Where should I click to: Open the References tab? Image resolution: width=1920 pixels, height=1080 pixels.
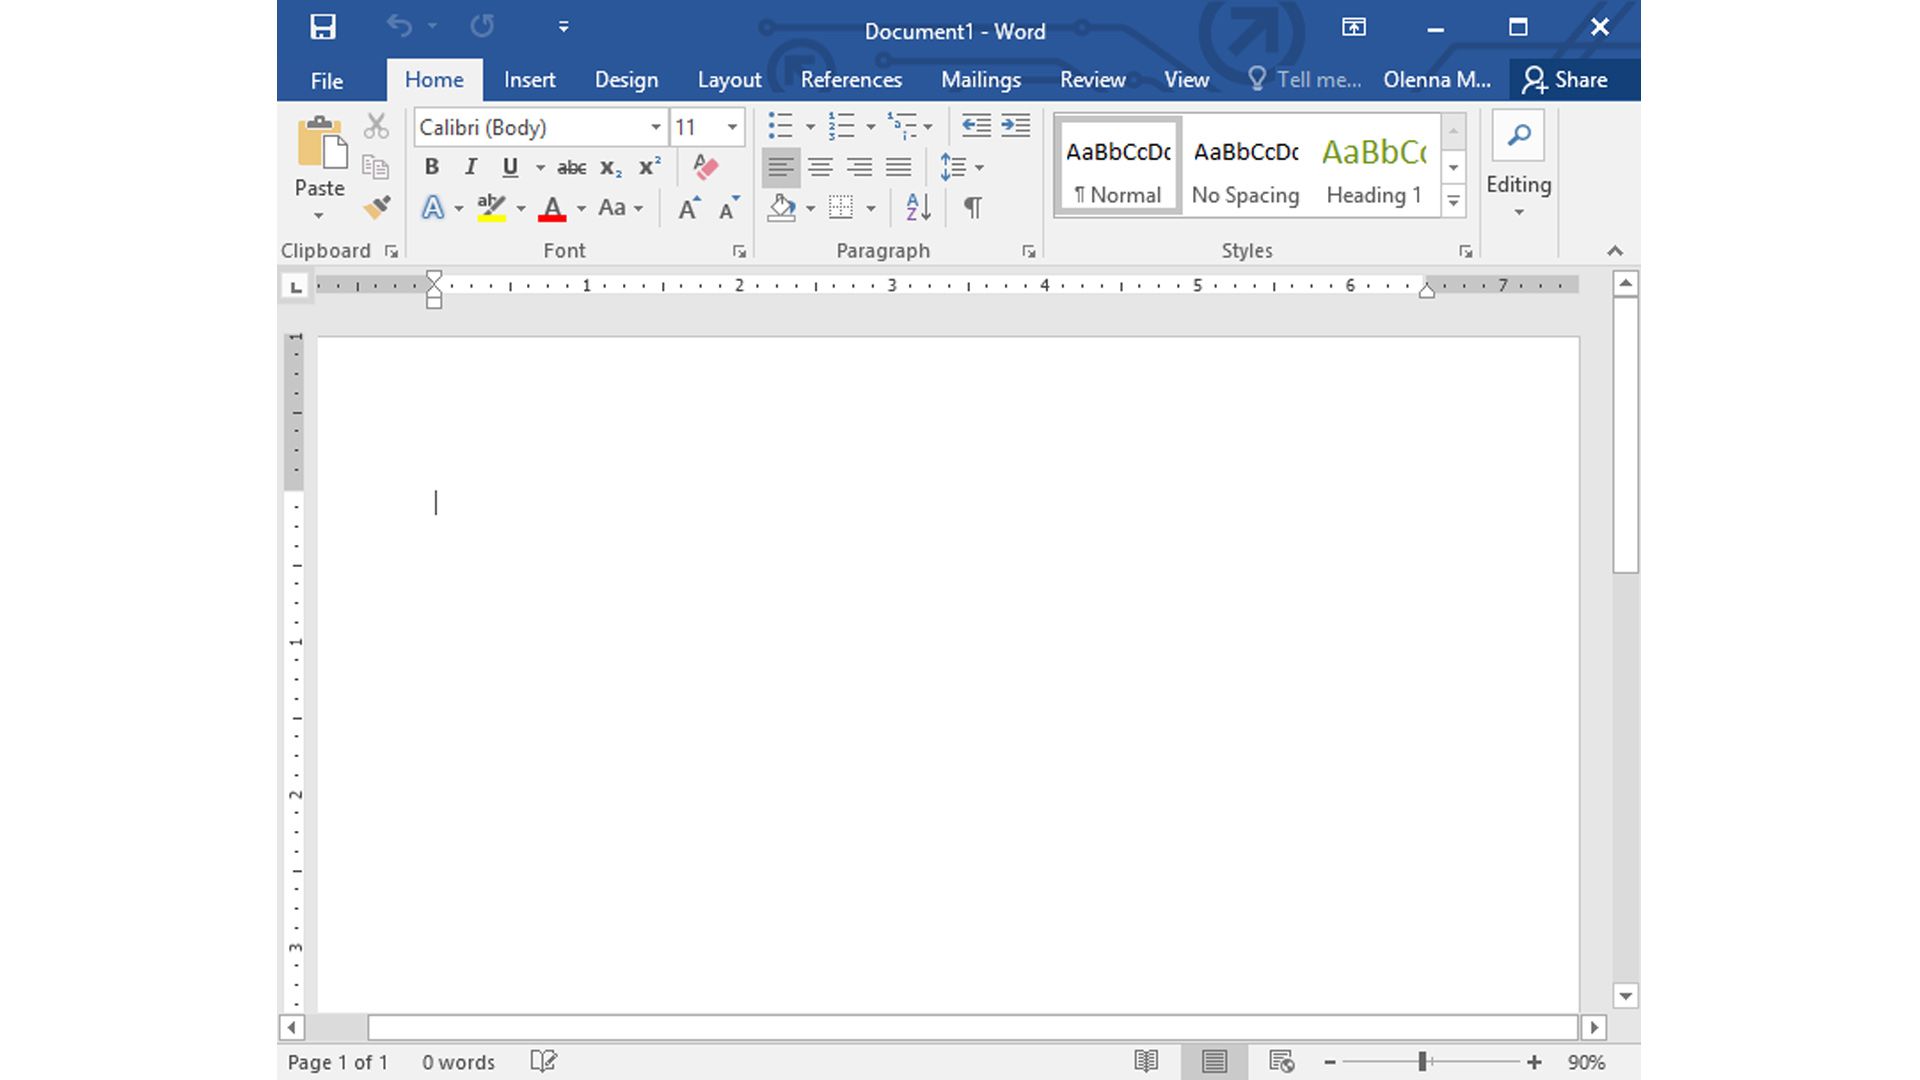click(x=851, y=80)
